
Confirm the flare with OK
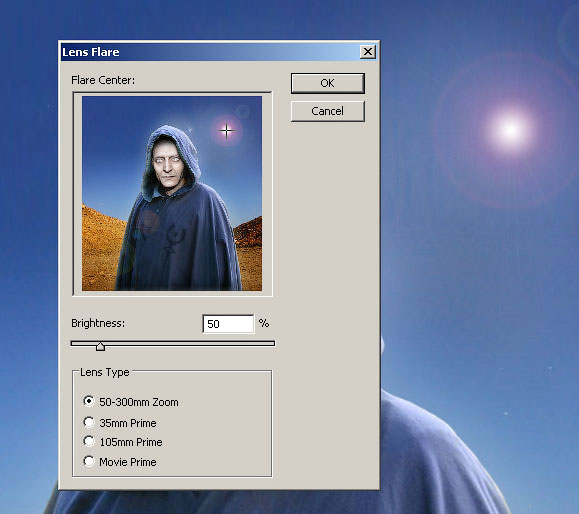click(x=328, y=83)
